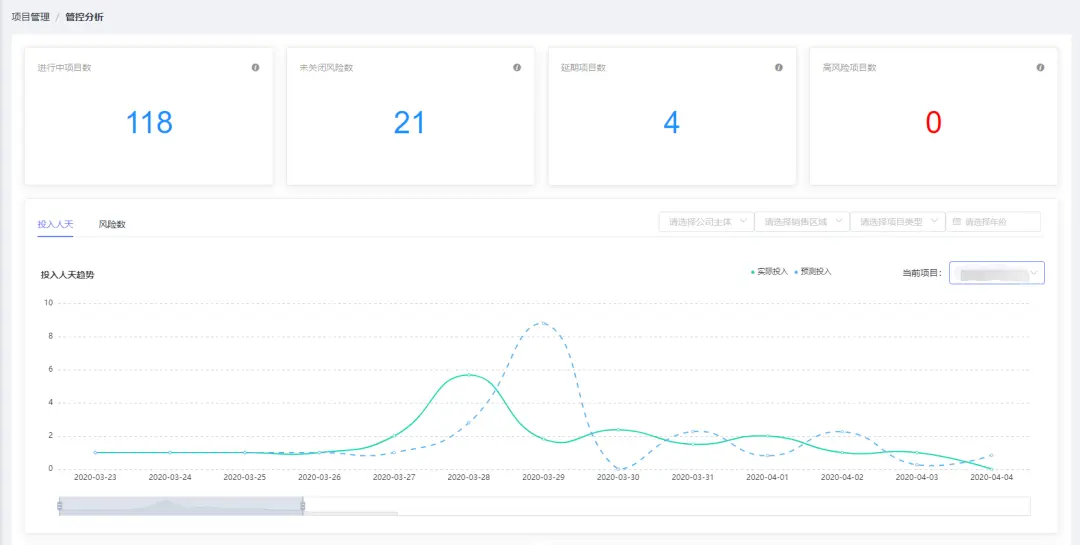The image size is (1080, 545).
Task: Click the number 4 delayed projects
Action: click(x=672, y=123)
